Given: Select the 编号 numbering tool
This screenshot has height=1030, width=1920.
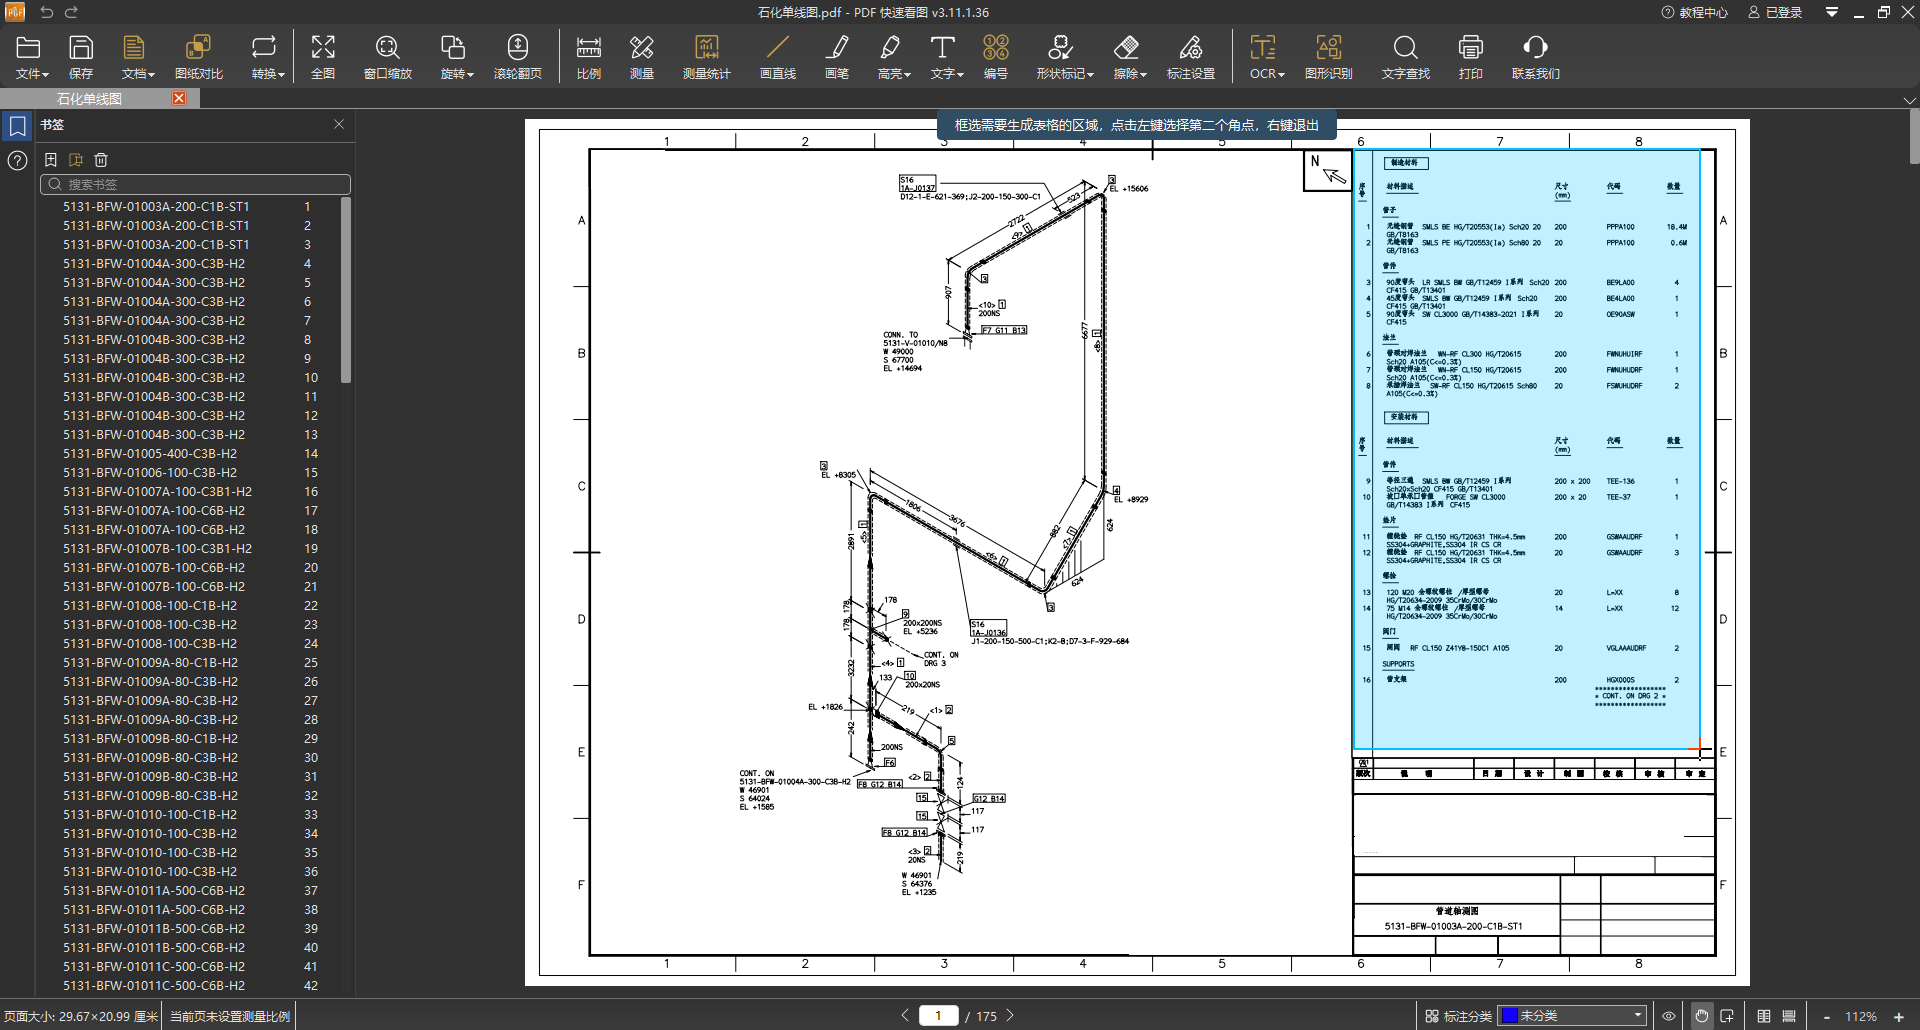Looking at the screenshot, I should [x=995, y=57].
